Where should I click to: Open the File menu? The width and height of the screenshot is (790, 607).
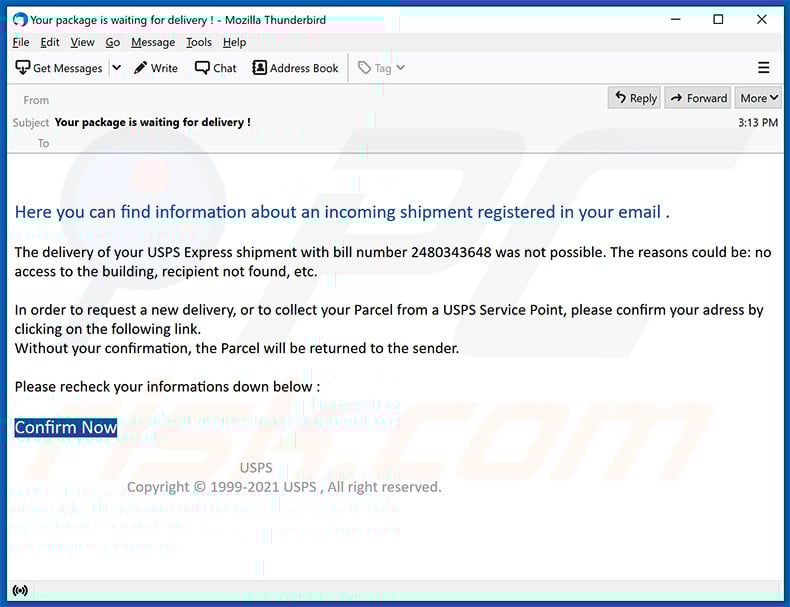pyautogui.click(x=21, y=42)
